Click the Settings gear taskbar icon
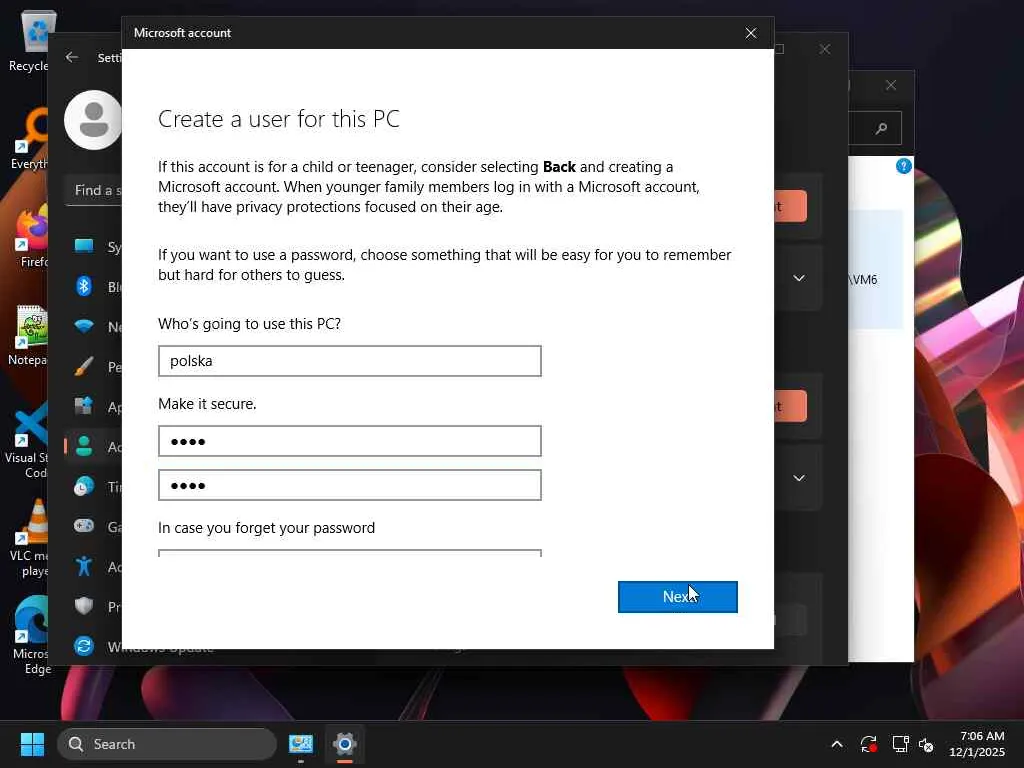This screenshot has width=1024, height=768. (x=345, y=744)
